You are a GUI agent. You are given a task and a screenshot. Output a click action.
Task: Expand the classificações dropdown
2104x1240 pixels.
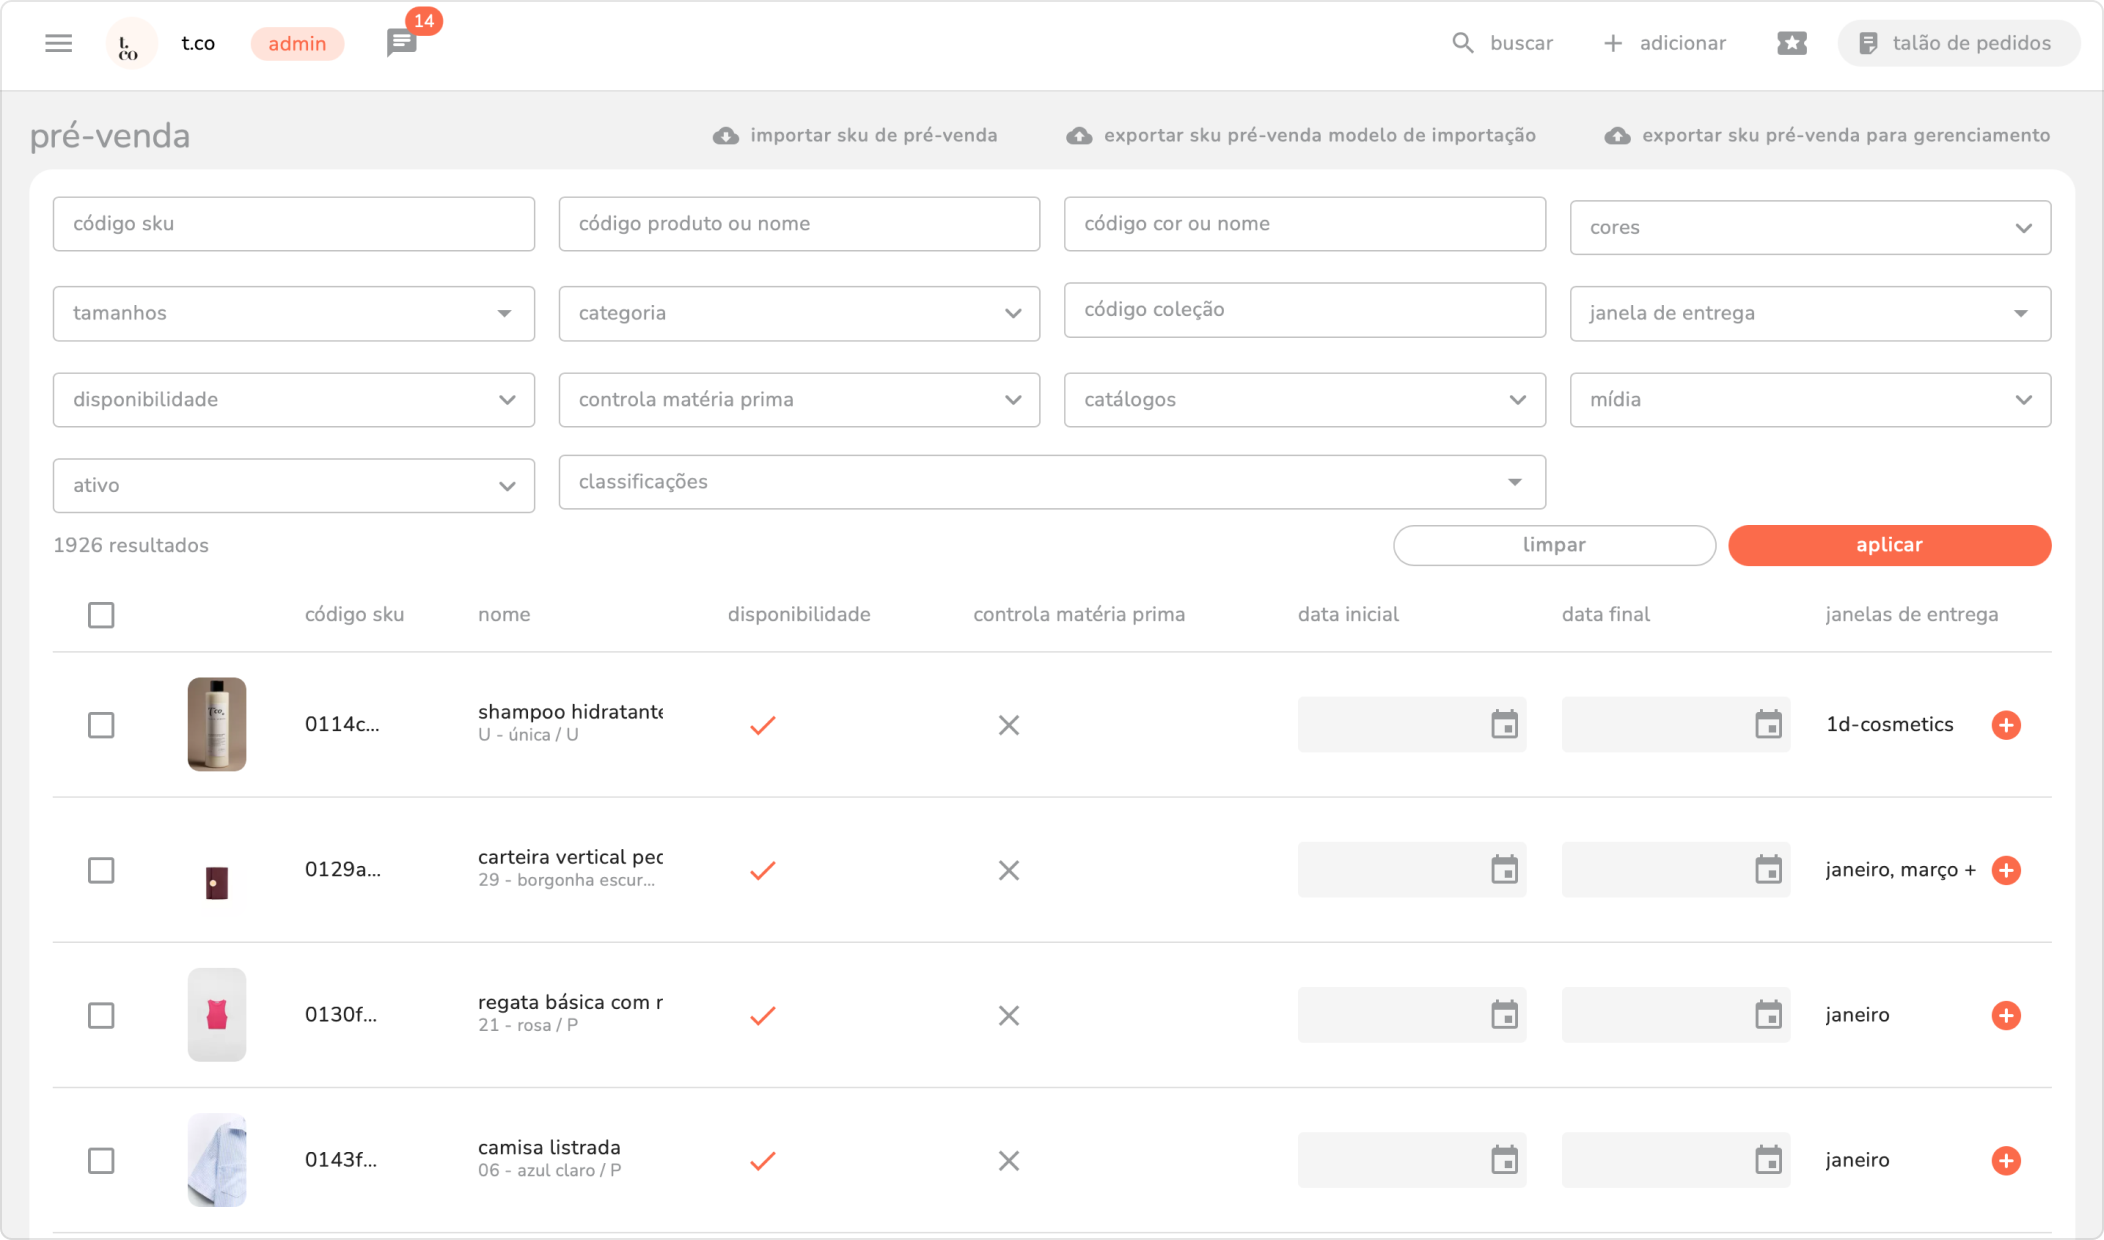point(1051,482)
